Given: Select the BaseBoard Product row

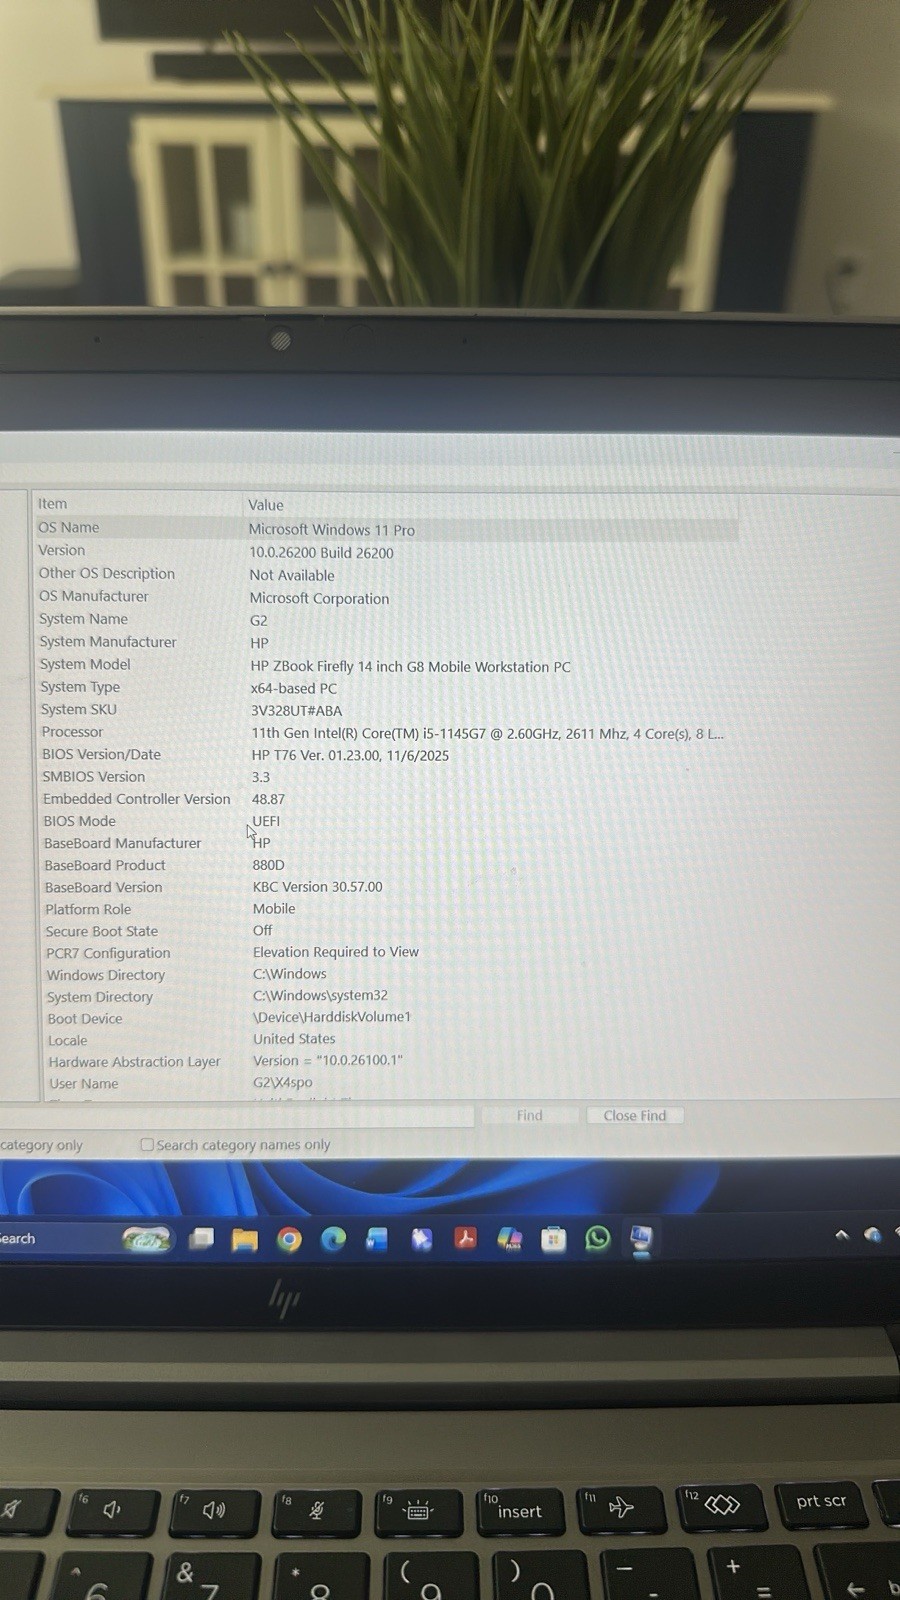Looking at the screenshot, I should [x=386, y=865].
